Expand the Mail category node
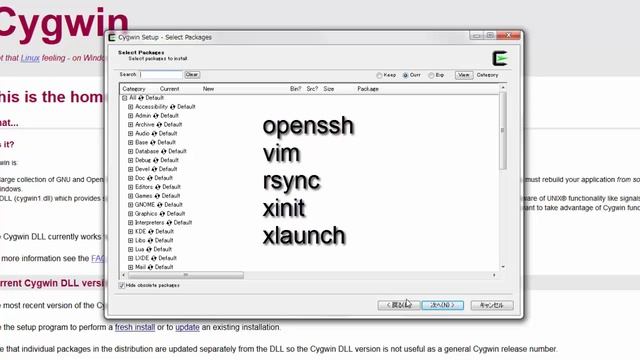 (131, 267)
